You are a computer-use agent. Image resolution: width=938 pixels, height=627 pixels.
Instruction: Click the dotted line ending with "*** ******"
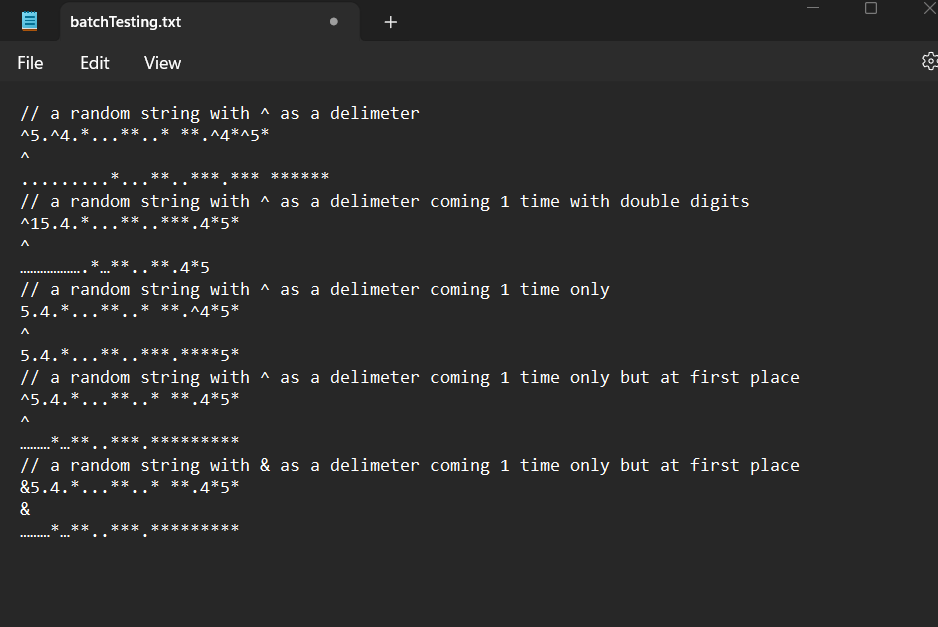pyautogui.click(x=175, y=178)
